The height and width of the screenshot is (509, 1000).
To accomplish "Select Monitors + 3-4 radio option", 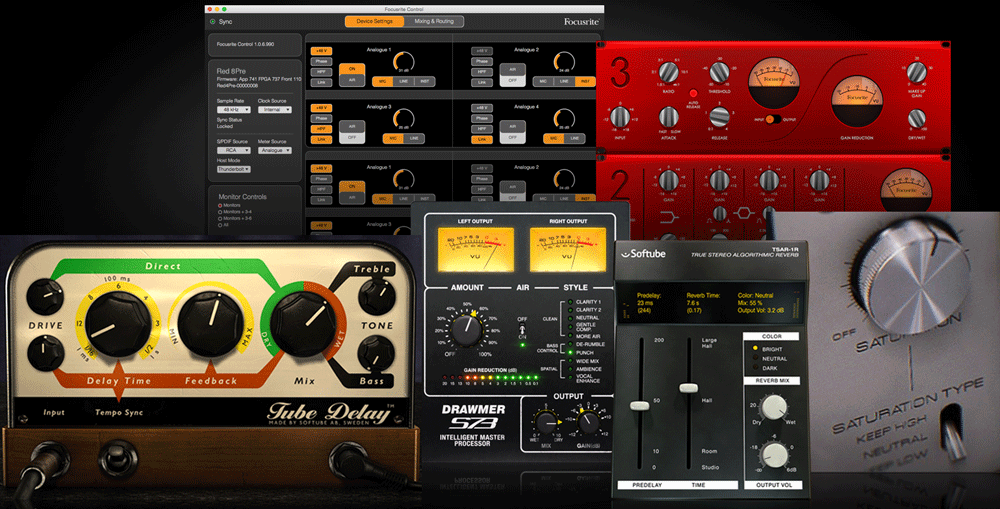I will coord(221,212).
